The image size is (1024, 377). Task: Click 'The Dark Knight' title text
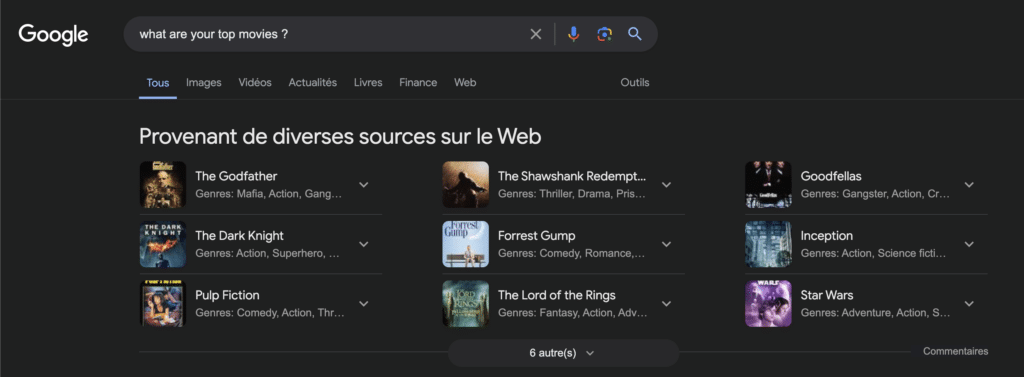click(x=240, y=236)
